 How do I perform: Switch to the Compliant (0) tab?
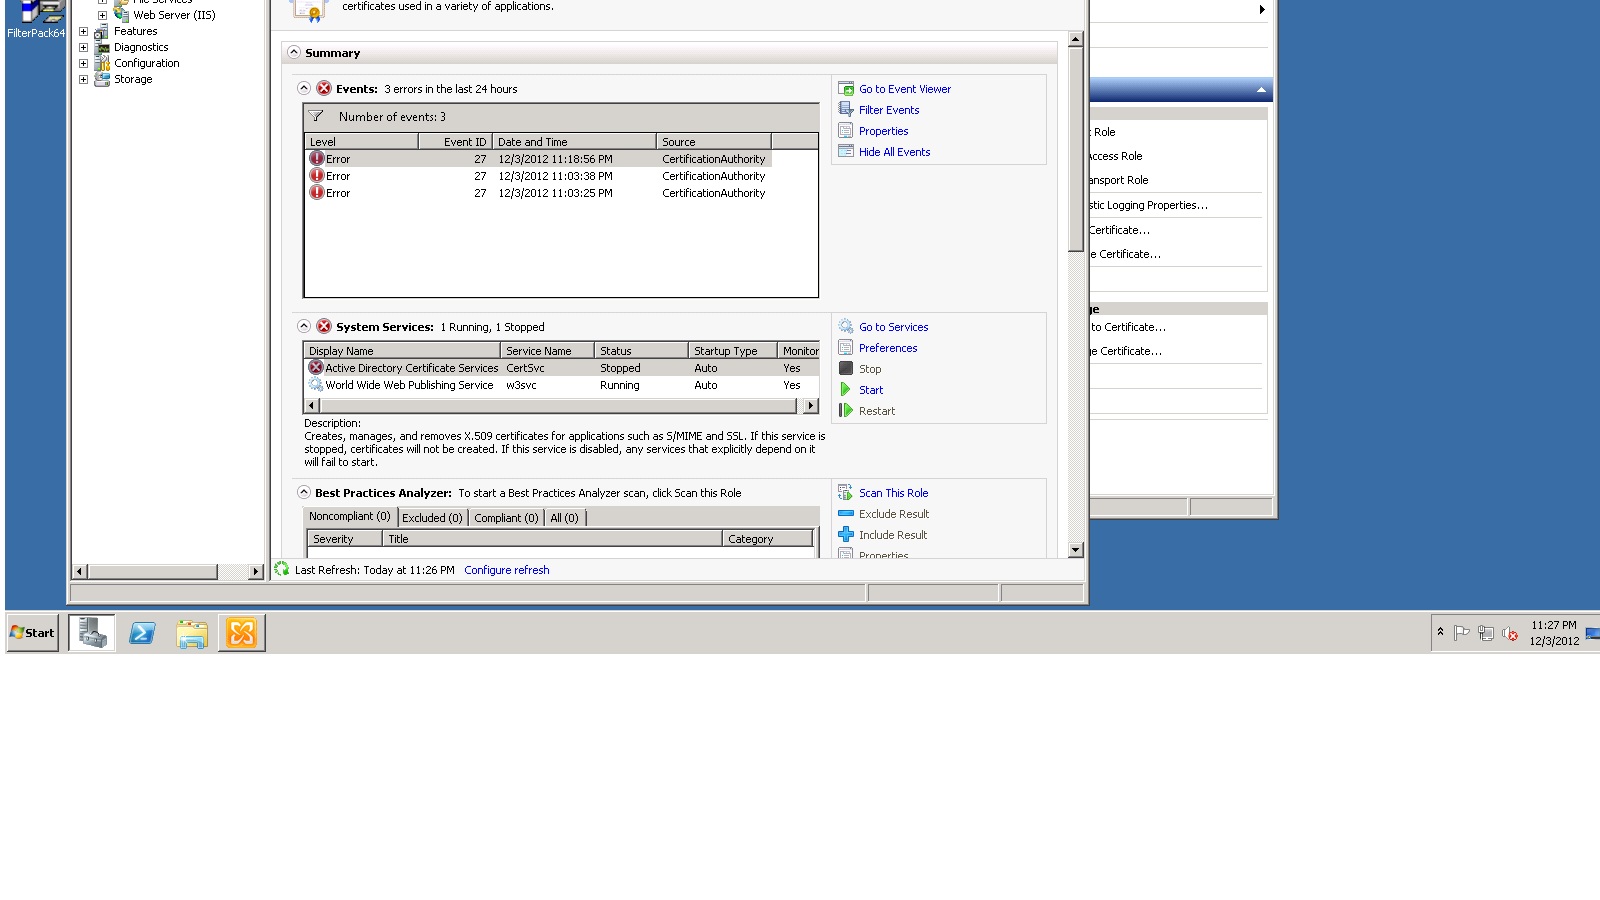tap(506, 518)
